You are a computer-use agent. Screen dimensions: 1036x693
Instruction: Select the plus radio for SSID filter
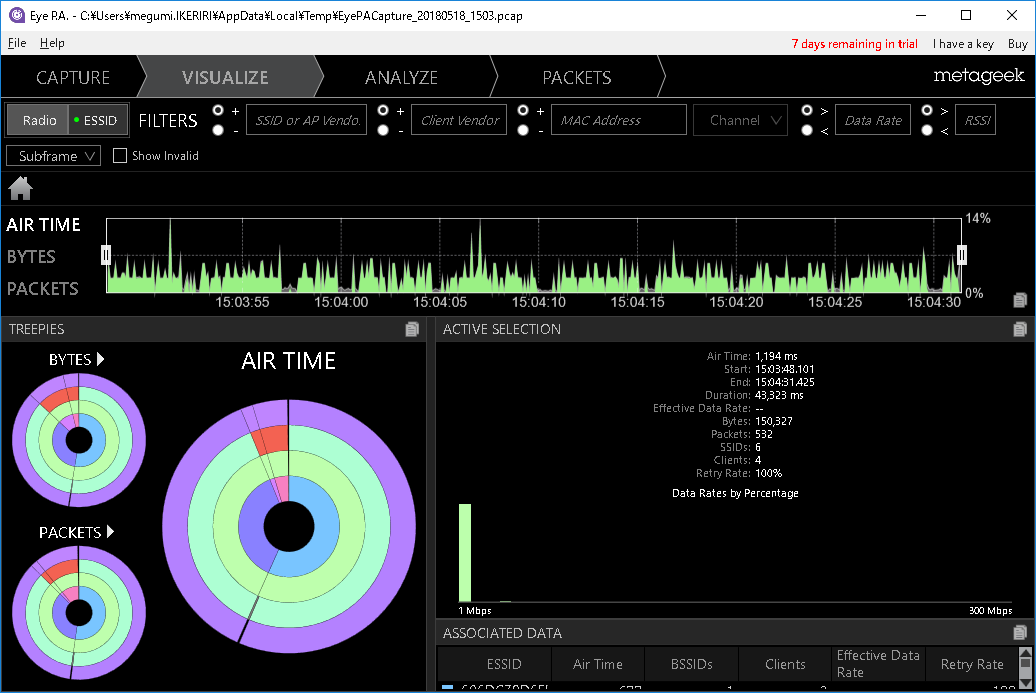point(218,110)
